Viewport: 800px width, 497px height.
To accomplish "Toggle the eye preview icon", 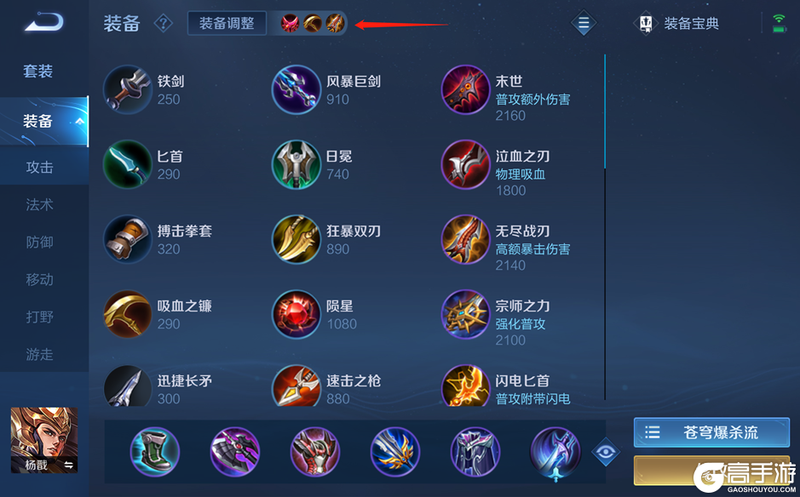I will coord(606,452).
